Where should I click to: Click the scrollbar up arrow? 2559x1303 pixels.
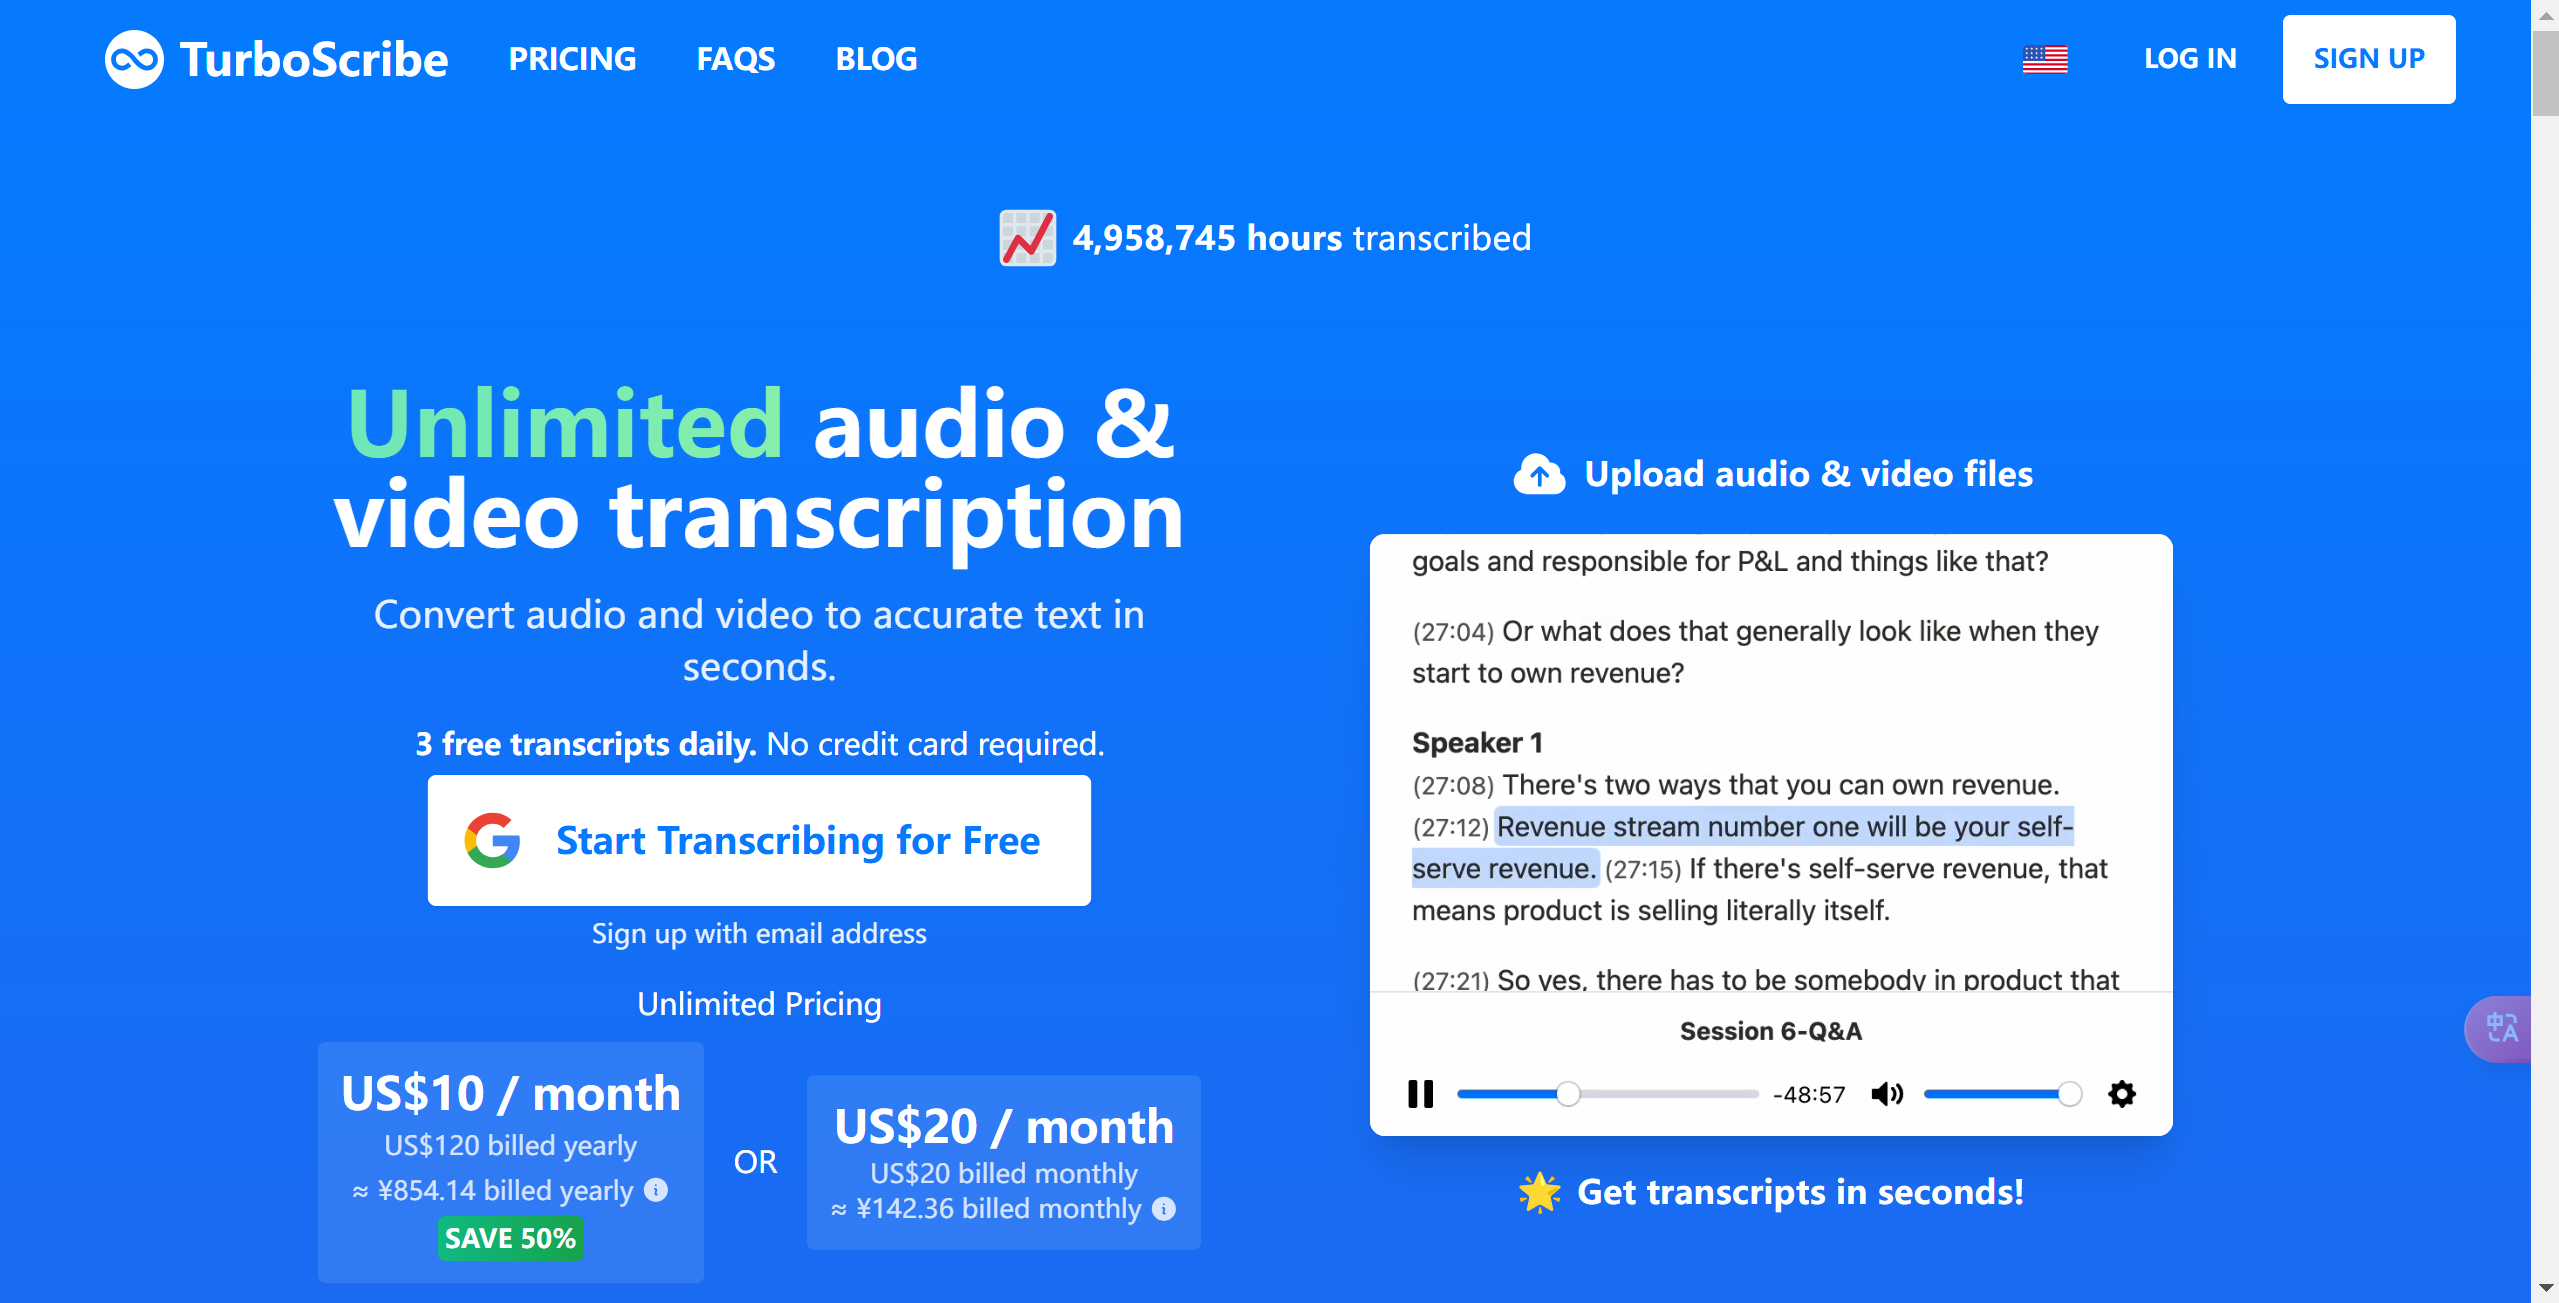(2545, 14)
